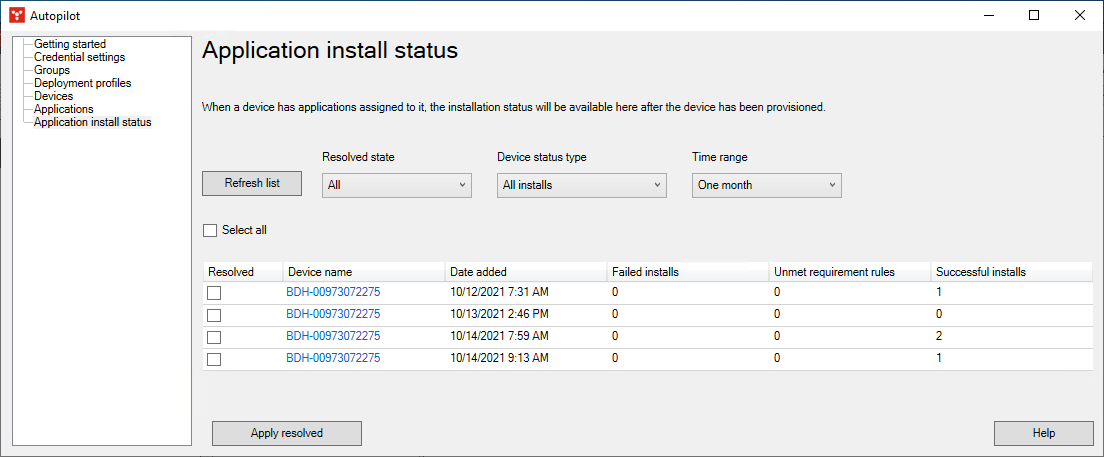The image size is (1104, 457).
Task: Go to Getting started in the sidebar
Action: [70, 45]
